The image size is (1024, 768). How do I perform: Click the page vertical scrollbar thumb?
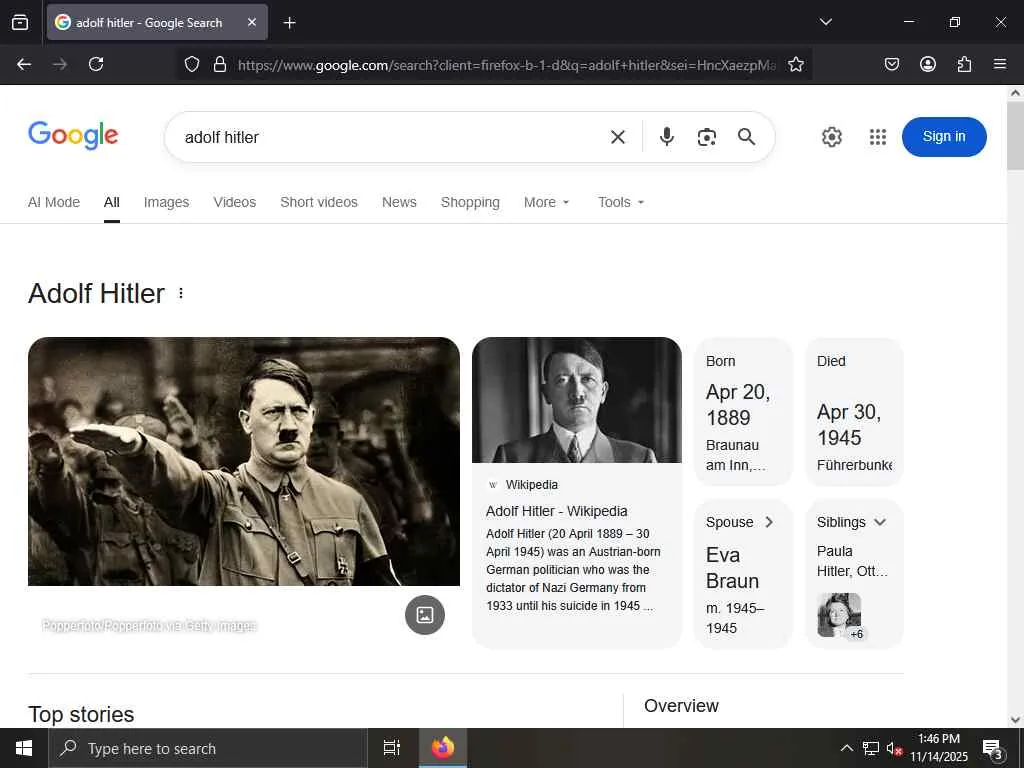point(1015,136)
